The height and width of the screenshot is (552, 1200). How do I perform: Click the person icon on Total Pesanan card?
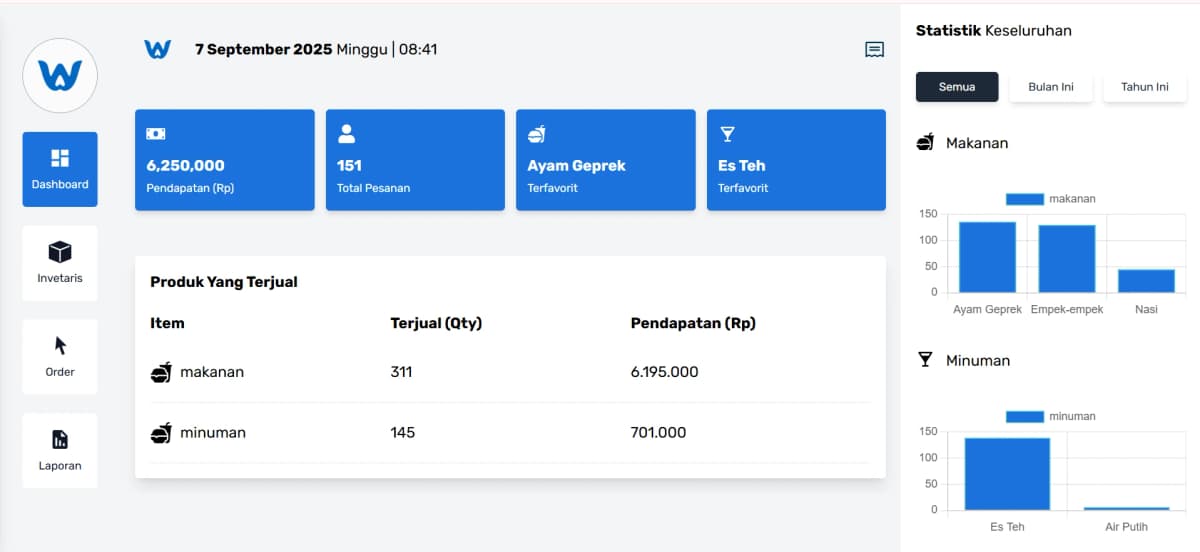click(x=347, y=134)
